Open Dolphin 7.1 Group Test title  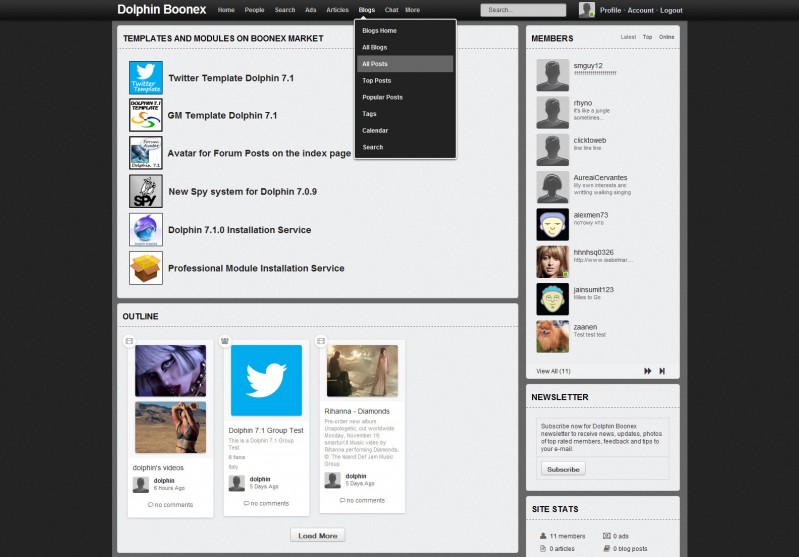(x=266, y=430)
